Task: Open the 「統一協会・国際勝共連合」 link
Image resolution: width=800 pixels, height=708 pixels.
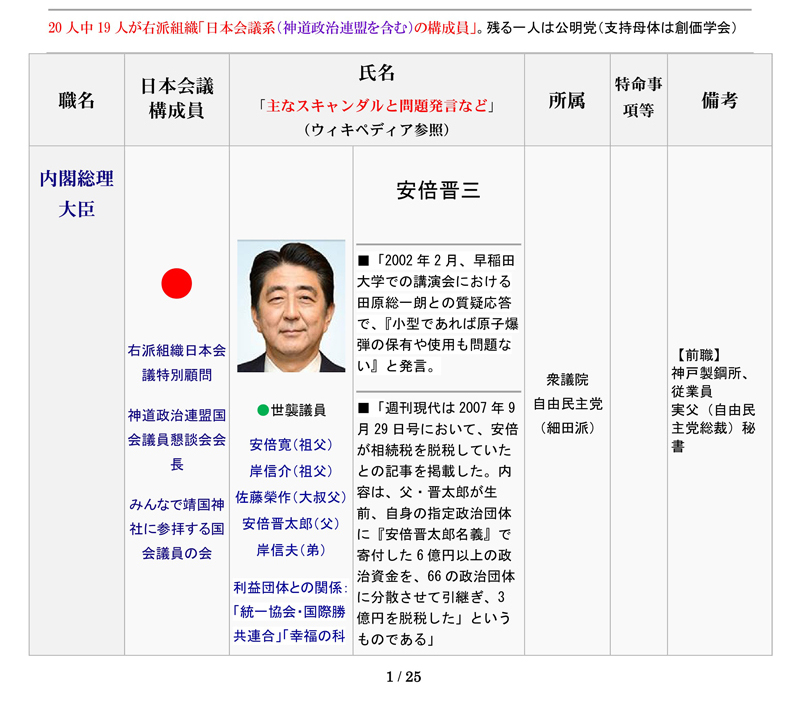Action: click(x=290, y=622)
